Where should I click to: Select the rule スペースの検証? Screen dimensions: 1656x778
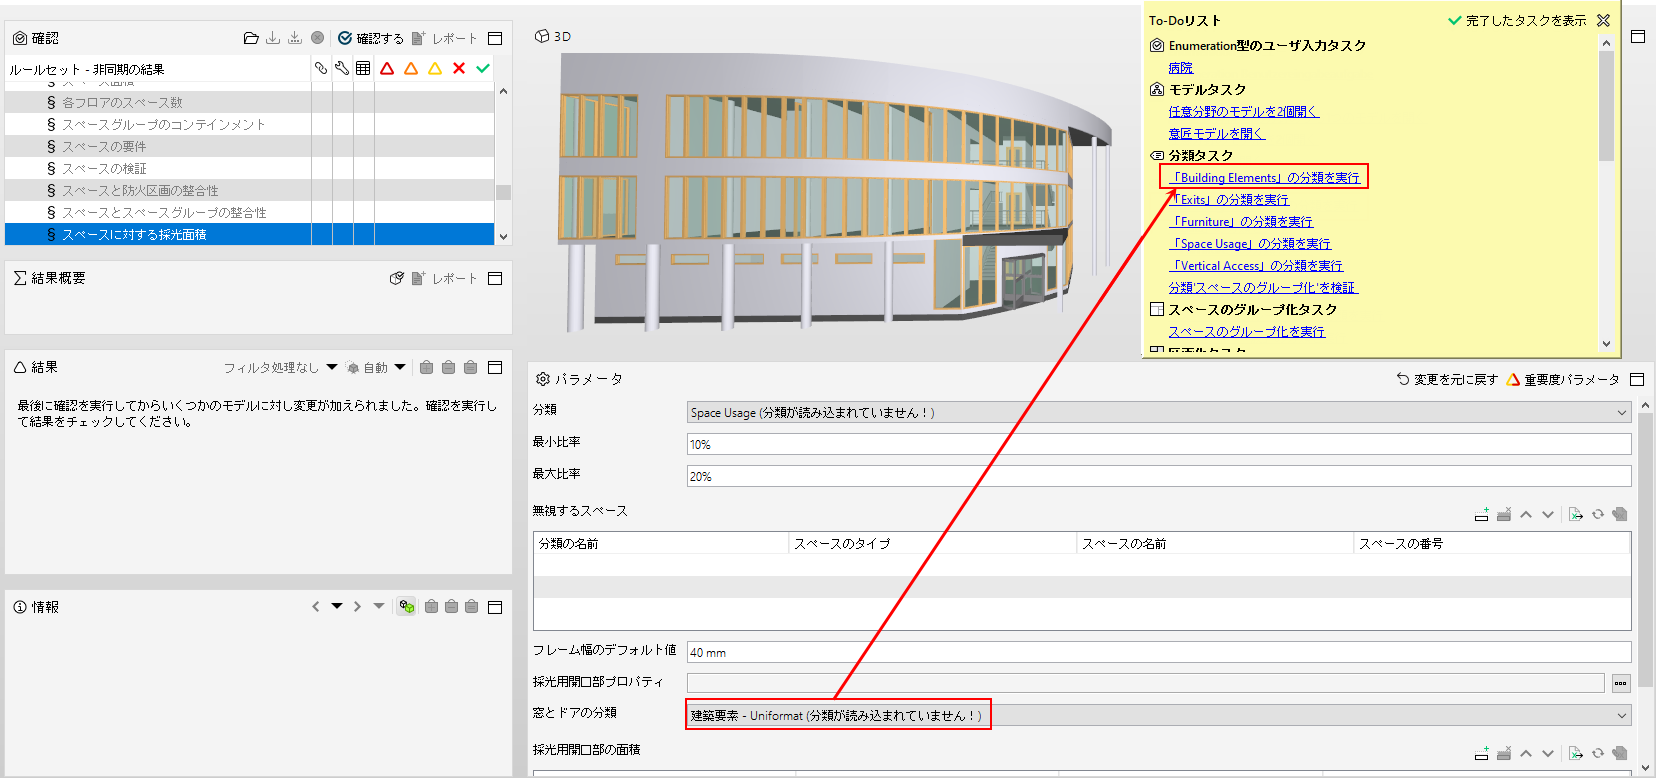pyautogui.click(x=249, y=168)
